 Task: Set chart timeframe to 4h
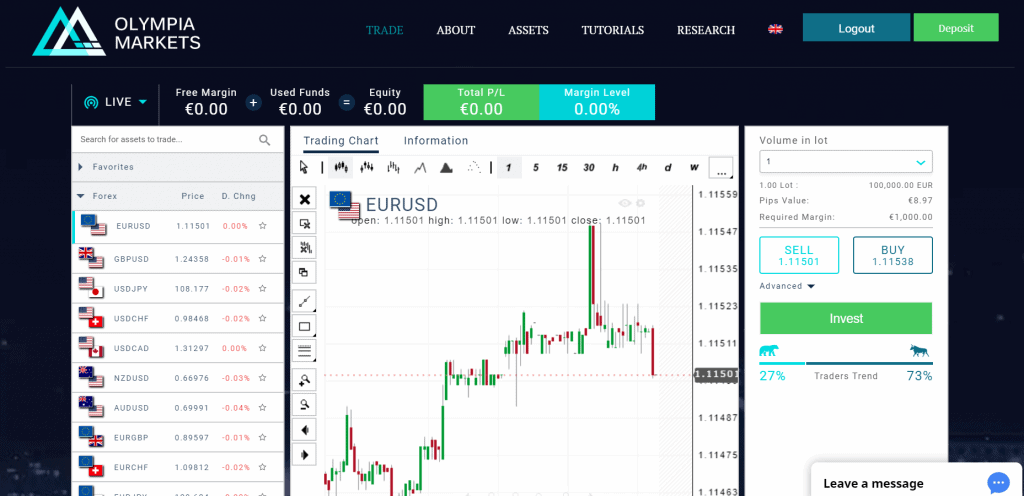click(x=641, y=168)
